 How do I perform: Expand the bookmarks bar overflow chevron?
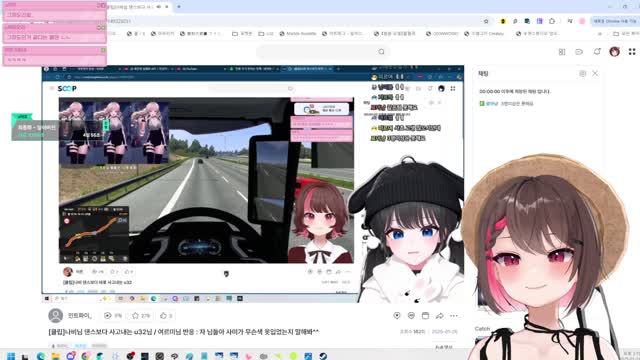(x=600, y=33)
